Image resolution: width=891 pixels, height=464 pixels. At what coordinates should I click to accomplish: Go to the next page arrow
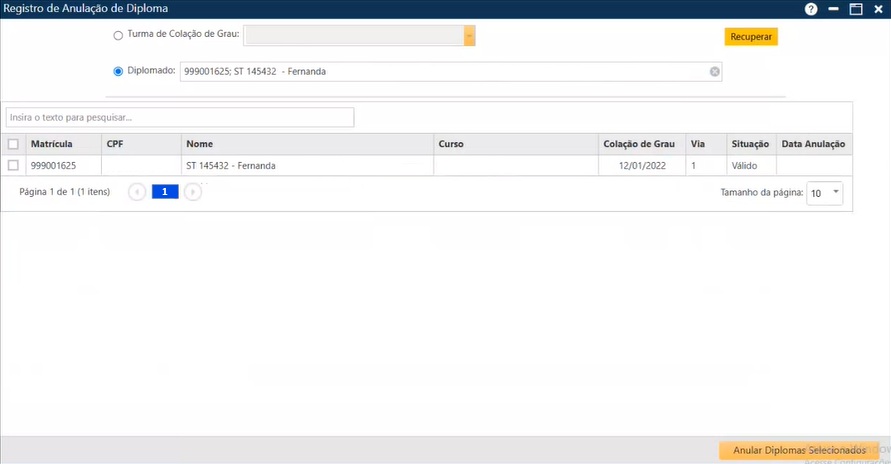(x=193, y=192)
